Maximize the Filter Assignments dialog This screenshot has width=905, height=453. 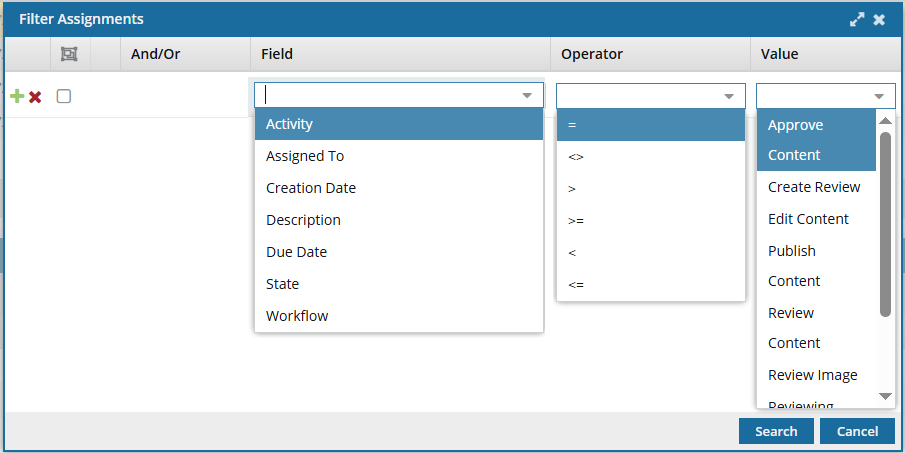(x=857, y=20)
